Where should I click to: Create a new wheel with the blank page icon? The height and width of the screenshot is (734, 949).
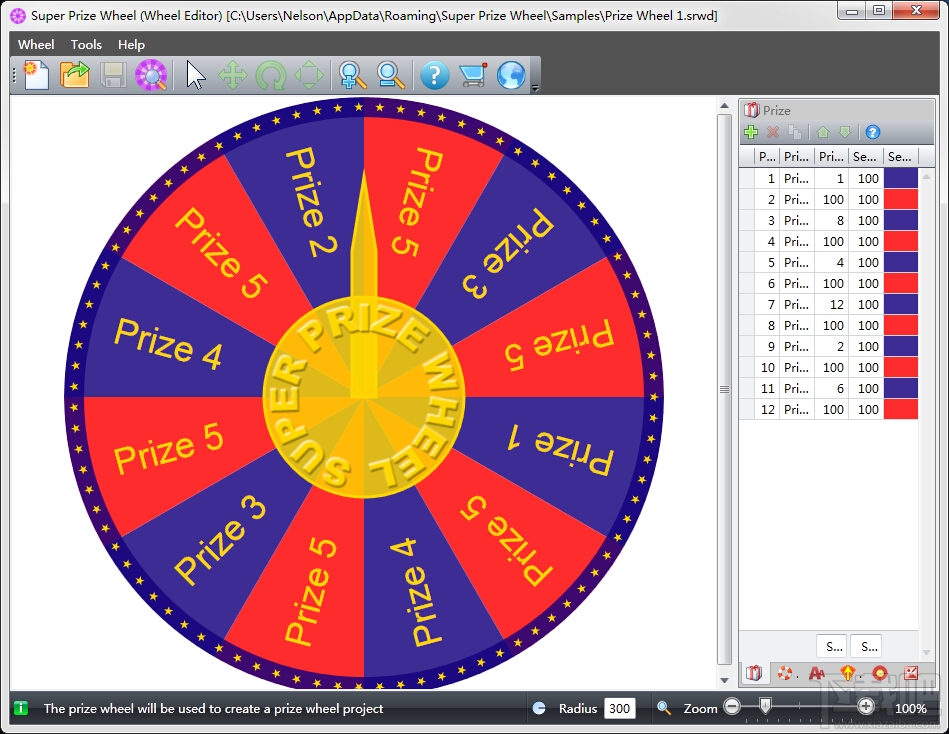(36, 76)
